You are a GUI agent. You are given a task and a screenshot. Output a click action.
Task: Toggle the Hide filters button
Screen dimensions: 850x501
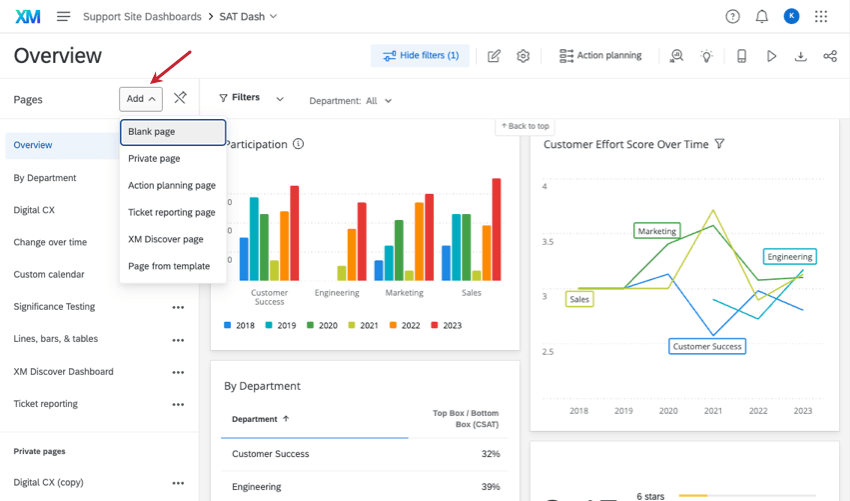point(420,56)
